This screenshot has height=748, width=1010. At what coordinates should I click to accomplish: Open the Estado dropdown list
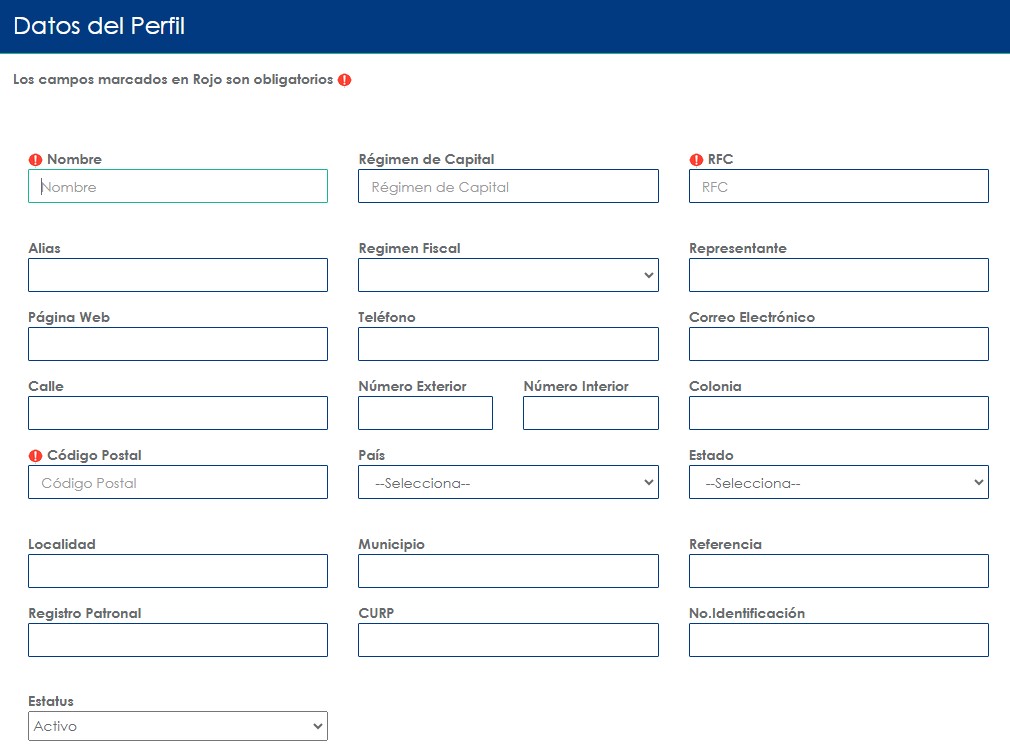click(x=838, y=482)
